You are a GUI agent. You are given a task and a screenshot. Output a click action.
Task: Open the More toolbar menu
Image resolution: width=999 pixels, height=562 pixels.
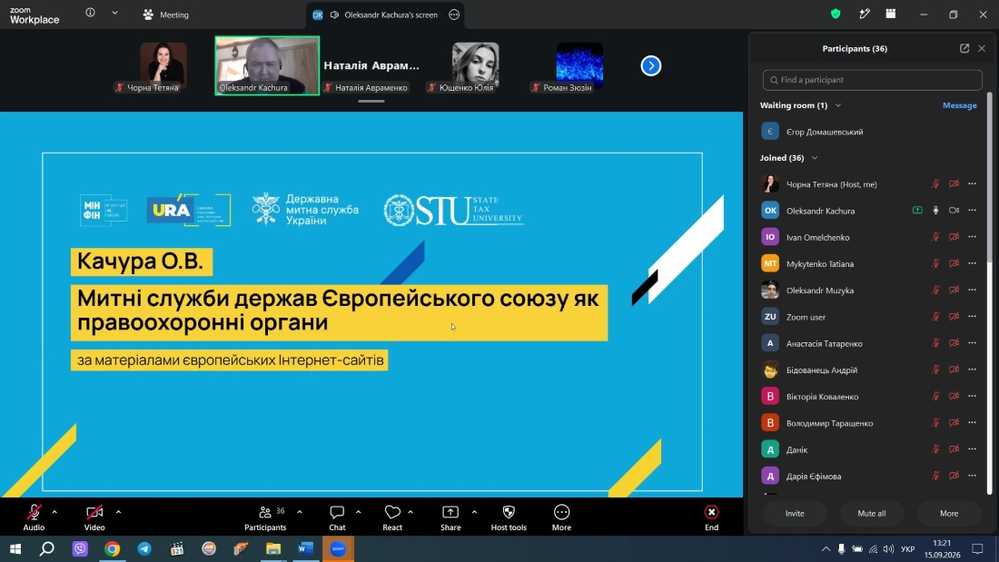pyautogui.click(x=561, y=517)
